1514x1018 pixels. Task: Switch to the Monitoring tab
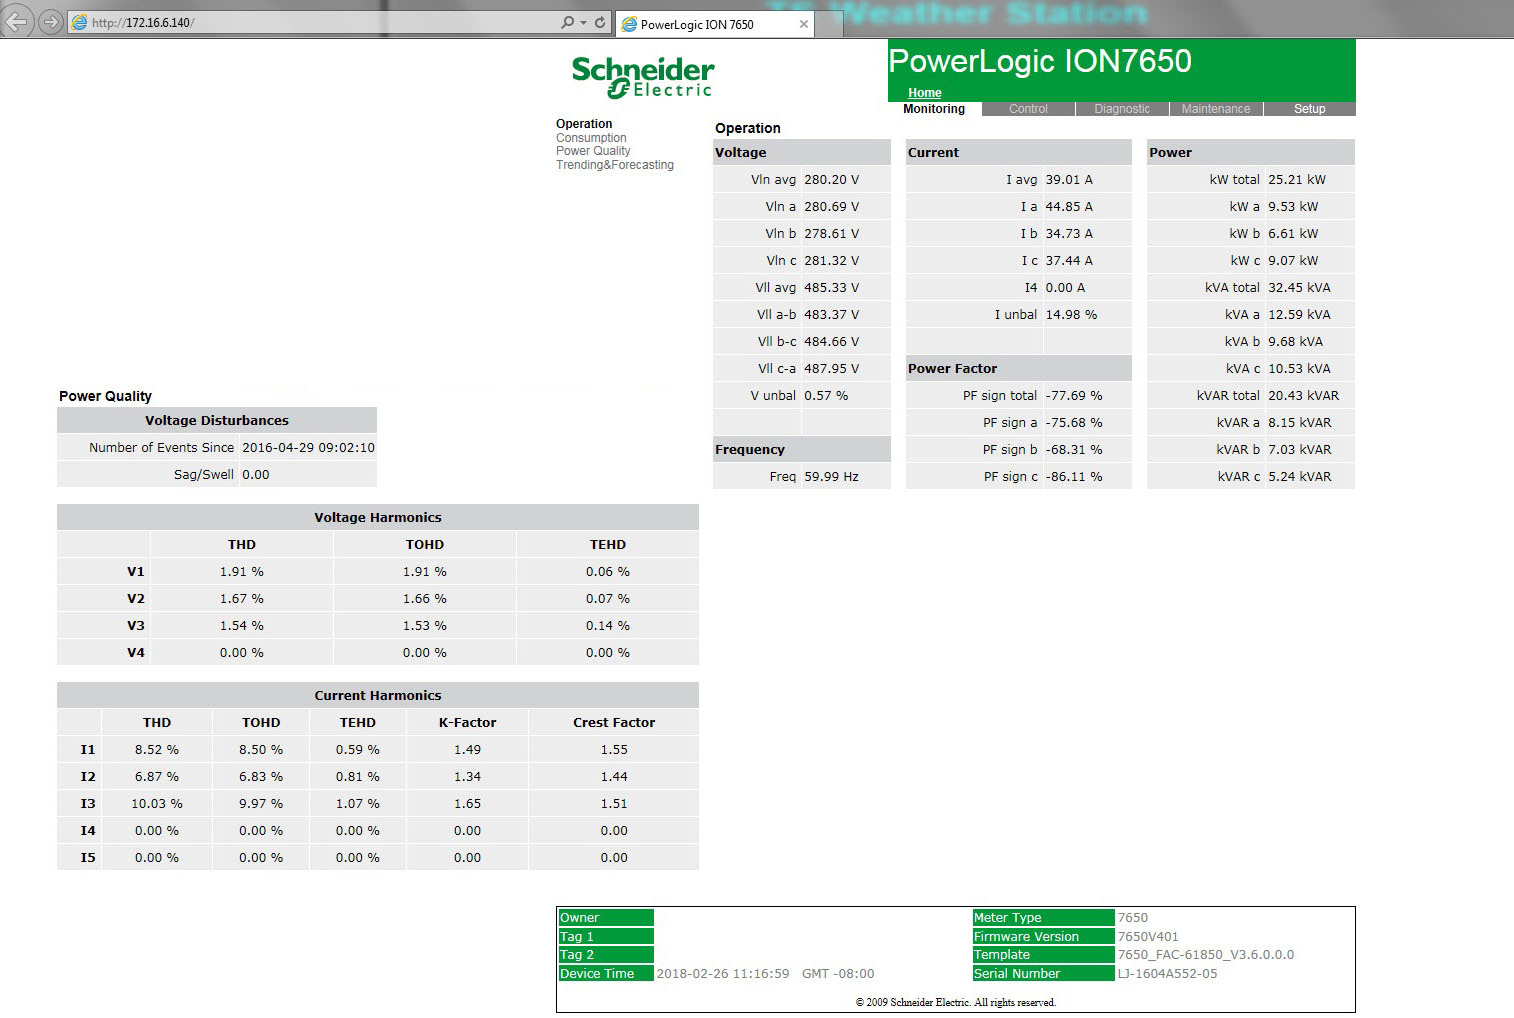click(x=934, y=109)
